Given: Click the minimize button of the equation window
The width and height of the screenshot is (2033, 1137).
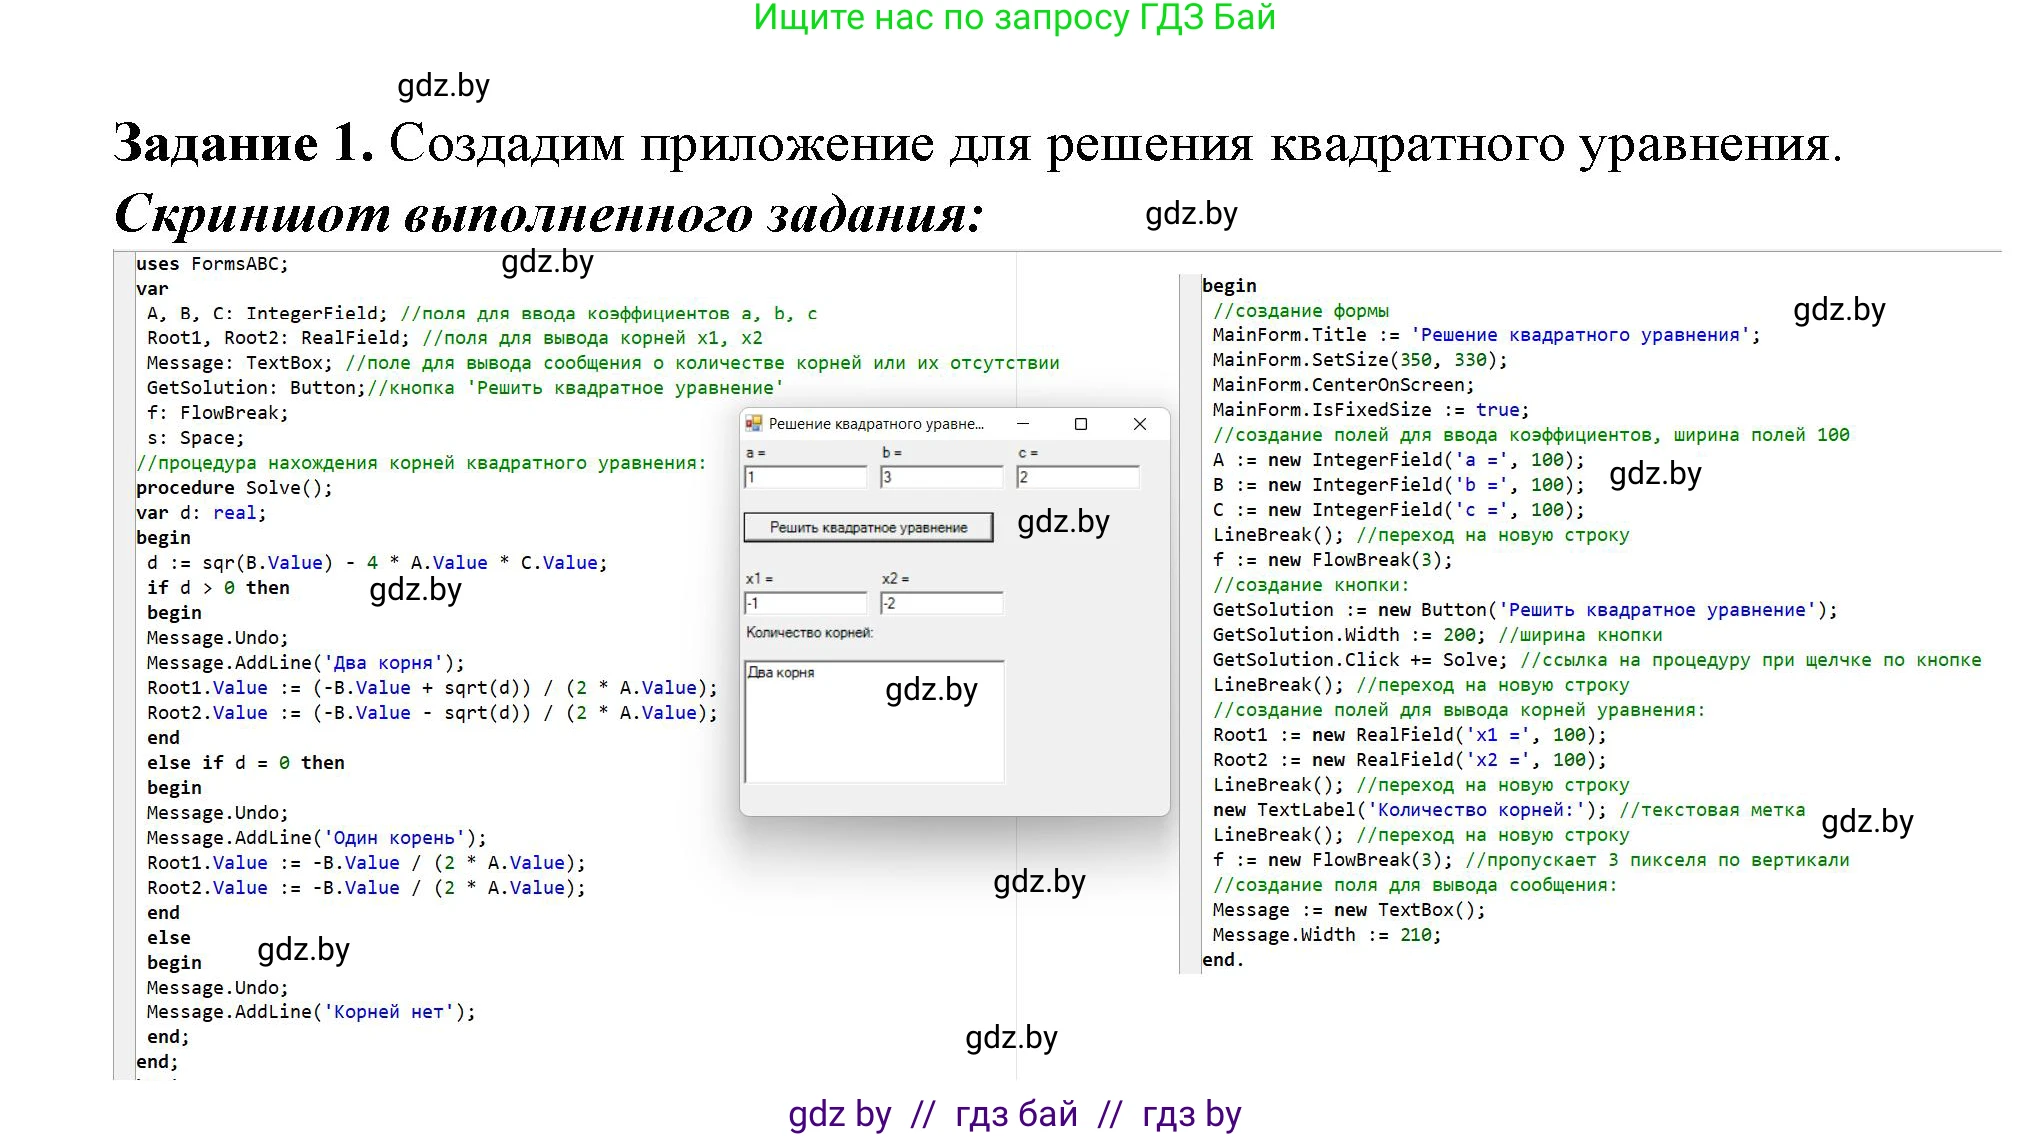Looking at the screenshot, I should click(1022, 425).
